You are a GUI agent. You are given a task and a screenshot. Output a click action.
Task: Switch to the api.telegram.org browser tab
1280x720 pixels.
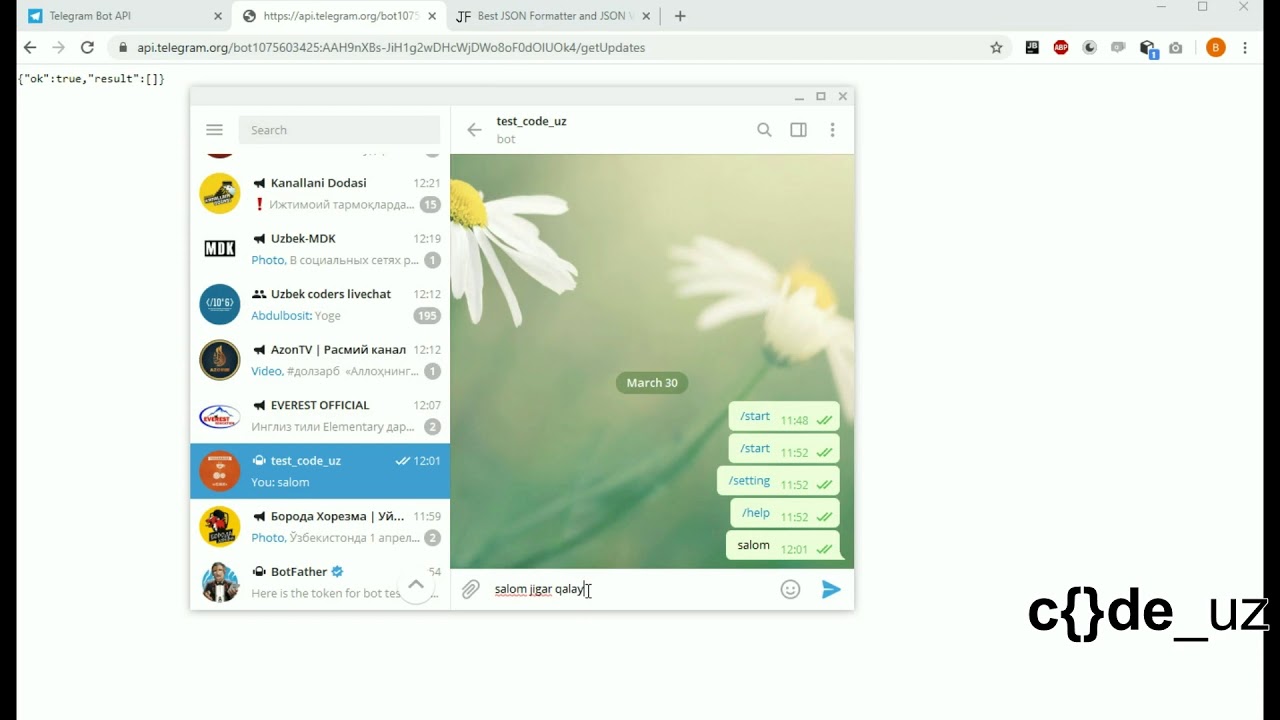tap(338, 16)
